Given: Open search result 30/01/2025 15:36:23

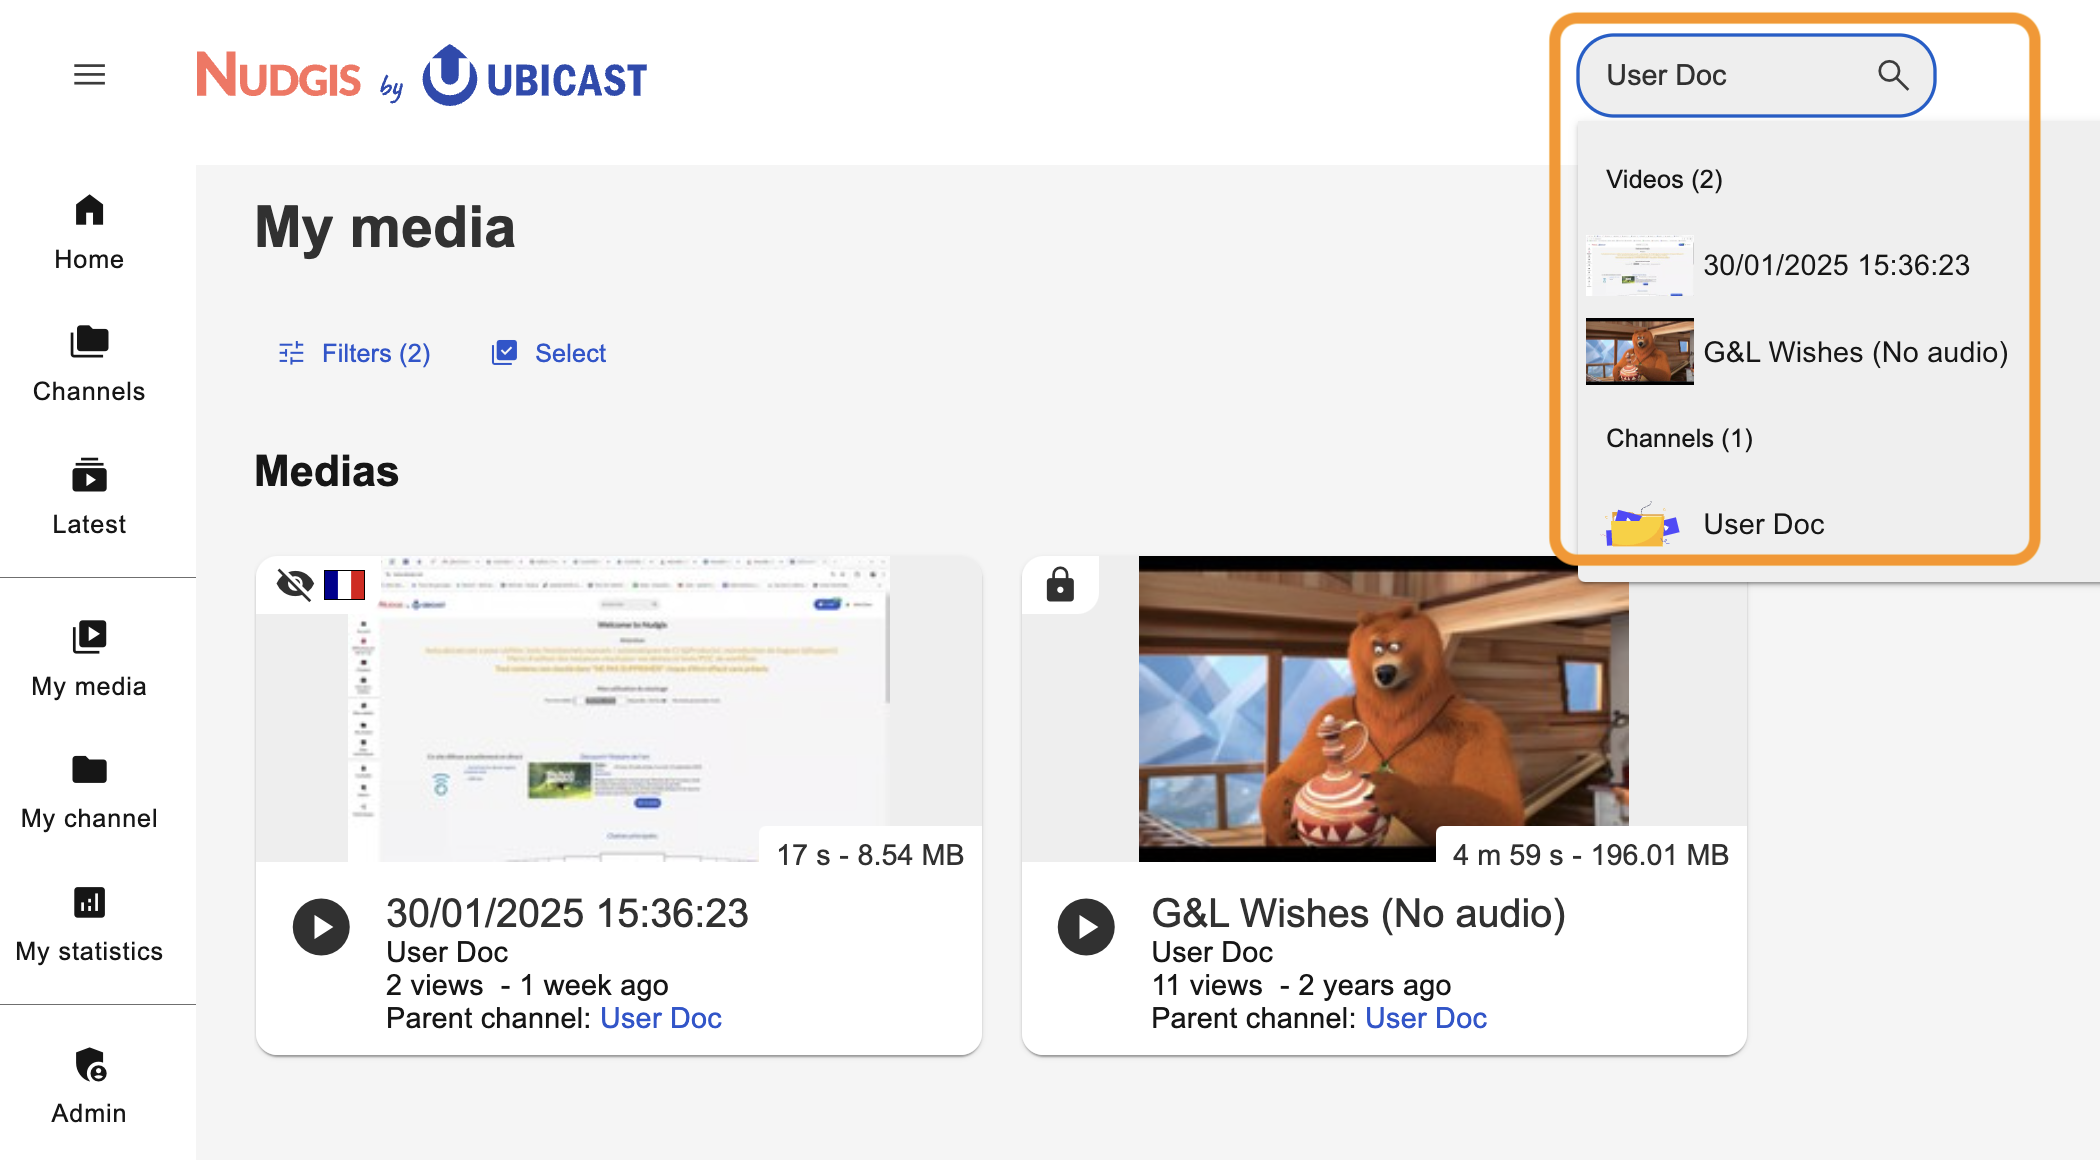Looking at the screenshot, I should 1836,265.
